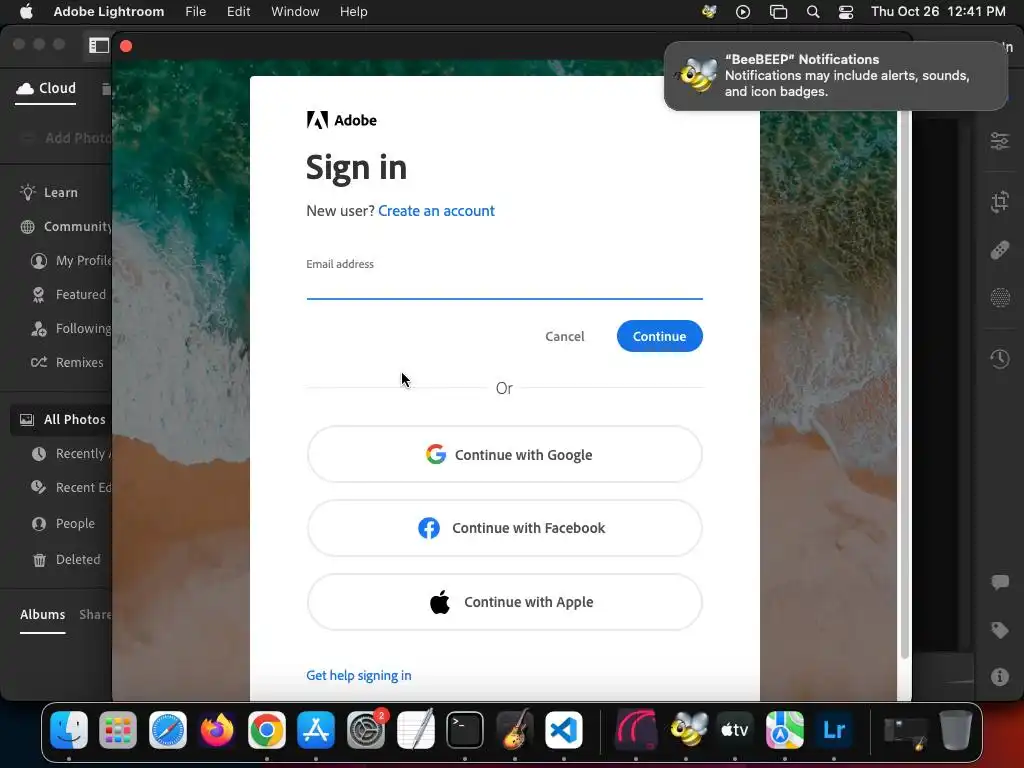Open Featured in the sidebar
The height and width of the screenshot is (768, 1024).
[x=71, y=295]
